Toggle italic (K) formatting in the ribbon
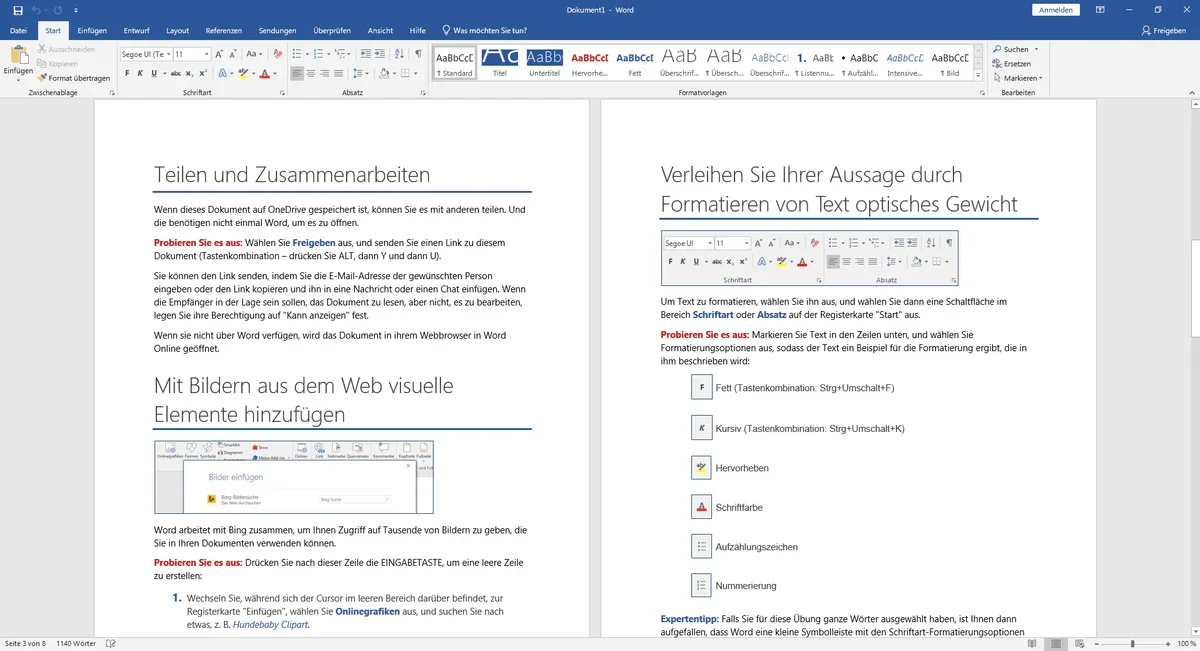Image resolution: width=1200 pixels, height=651 pixels. [x=140, y=73]
